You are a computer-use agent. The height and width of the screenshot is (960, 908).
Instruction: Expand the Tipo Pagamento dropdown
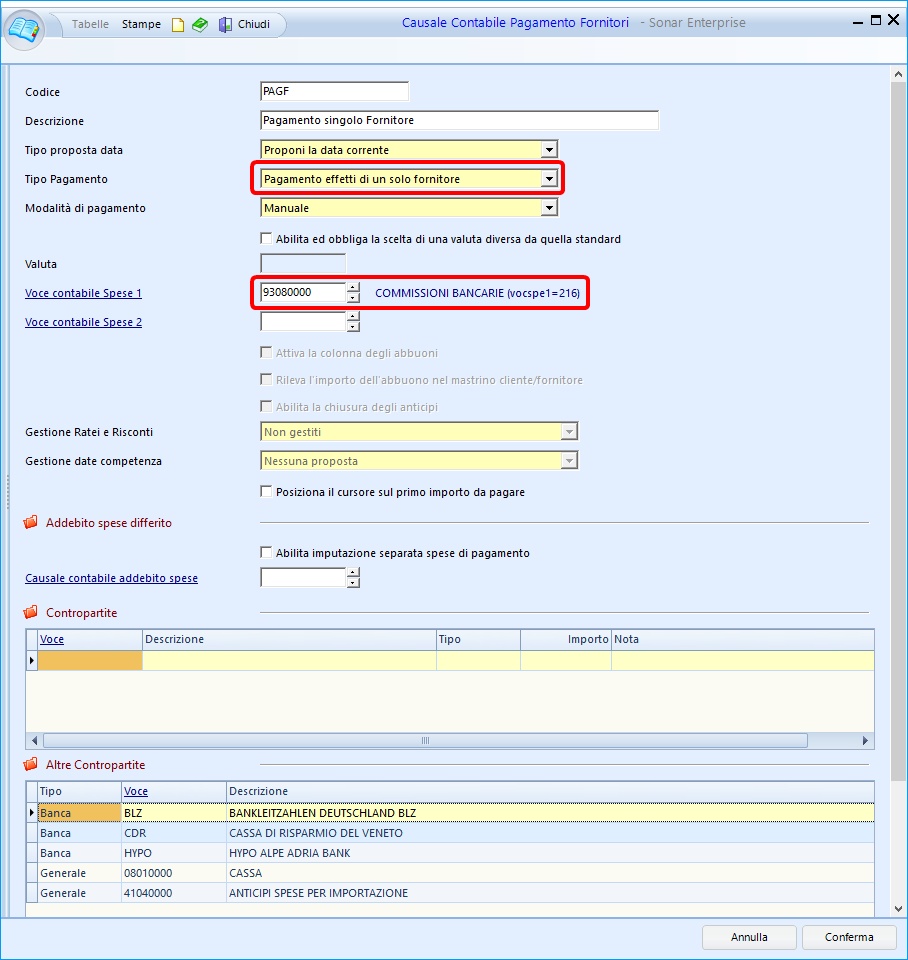[x=548, y=179]
